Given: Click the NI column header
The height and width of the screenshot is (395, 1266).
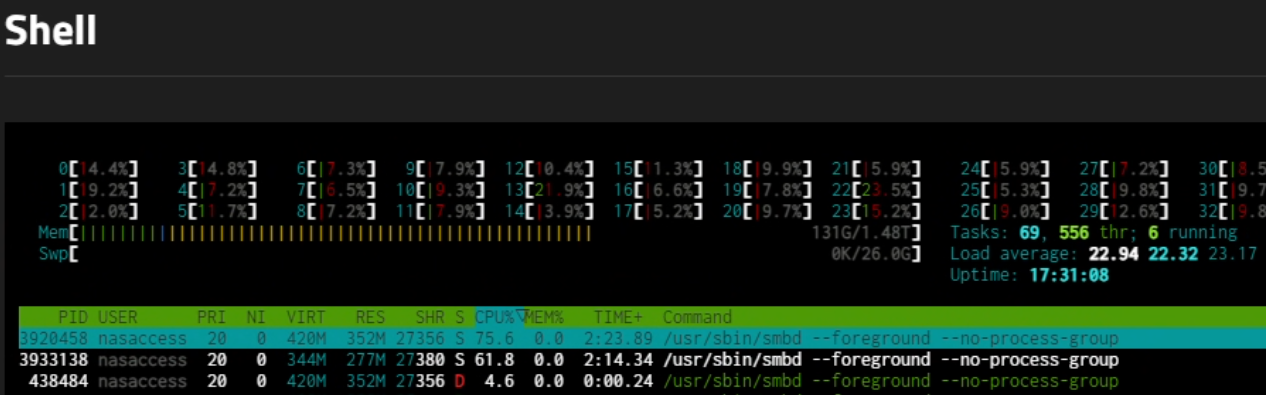Looking at the screenshot, I should (x=256, y=317).
